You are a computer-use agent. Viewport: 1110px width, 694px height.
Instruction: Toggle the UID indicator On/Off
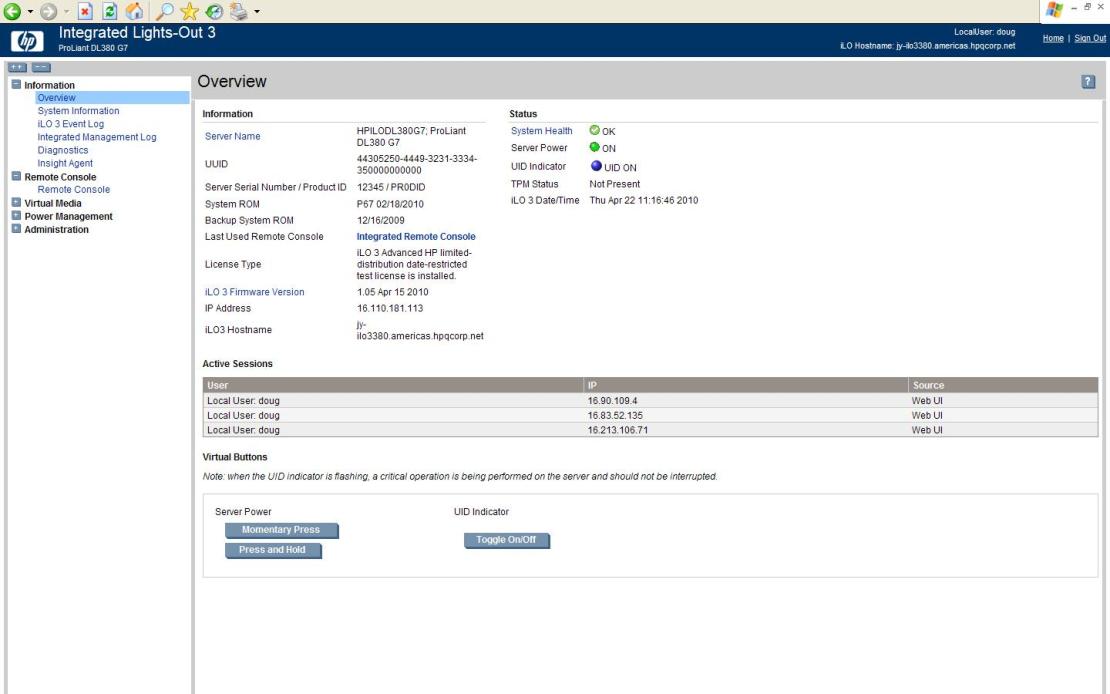(x=506, y=540)
